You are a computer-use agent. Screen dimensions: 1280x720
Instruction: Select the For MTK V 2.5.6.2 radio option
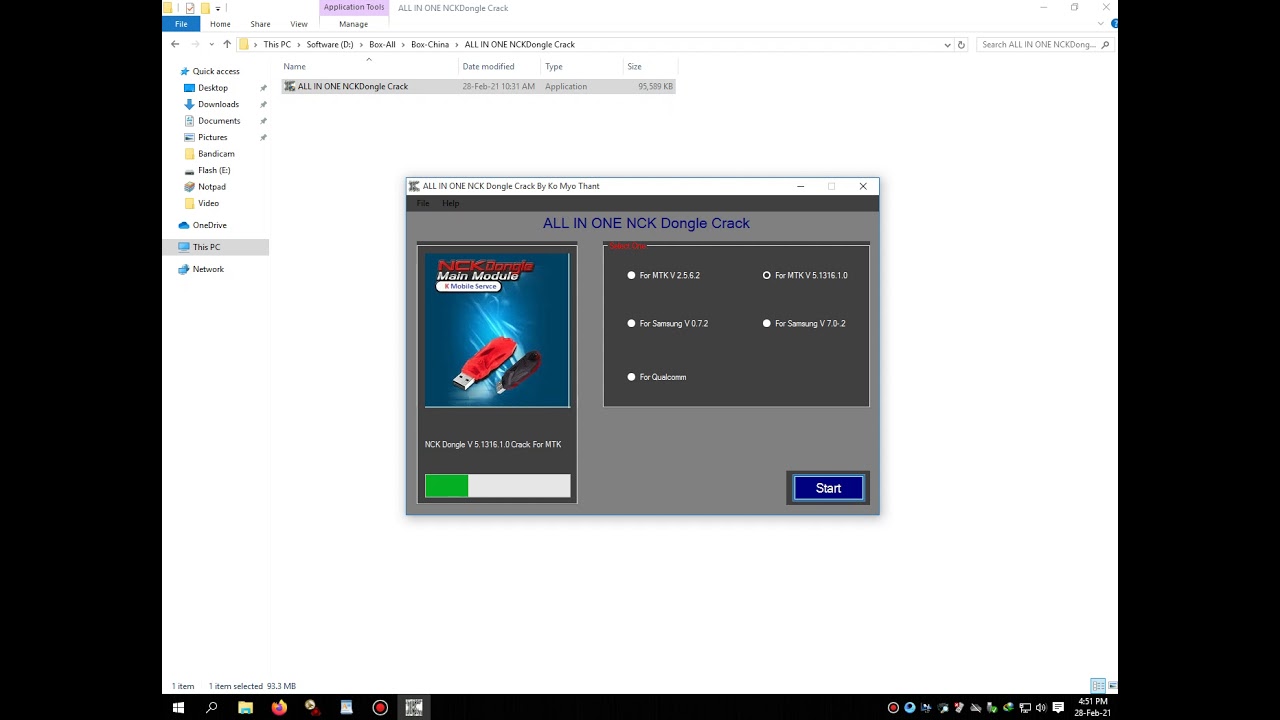pos(663,275)
